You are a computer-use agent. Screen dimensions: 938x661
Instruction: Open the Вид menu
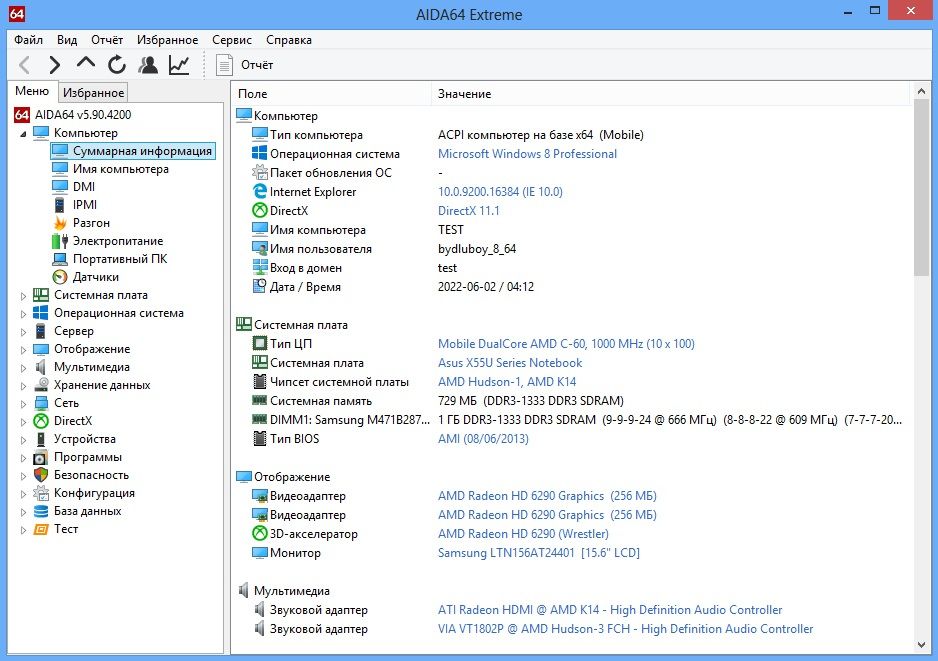pyautogui.click(x=67, y=40)
